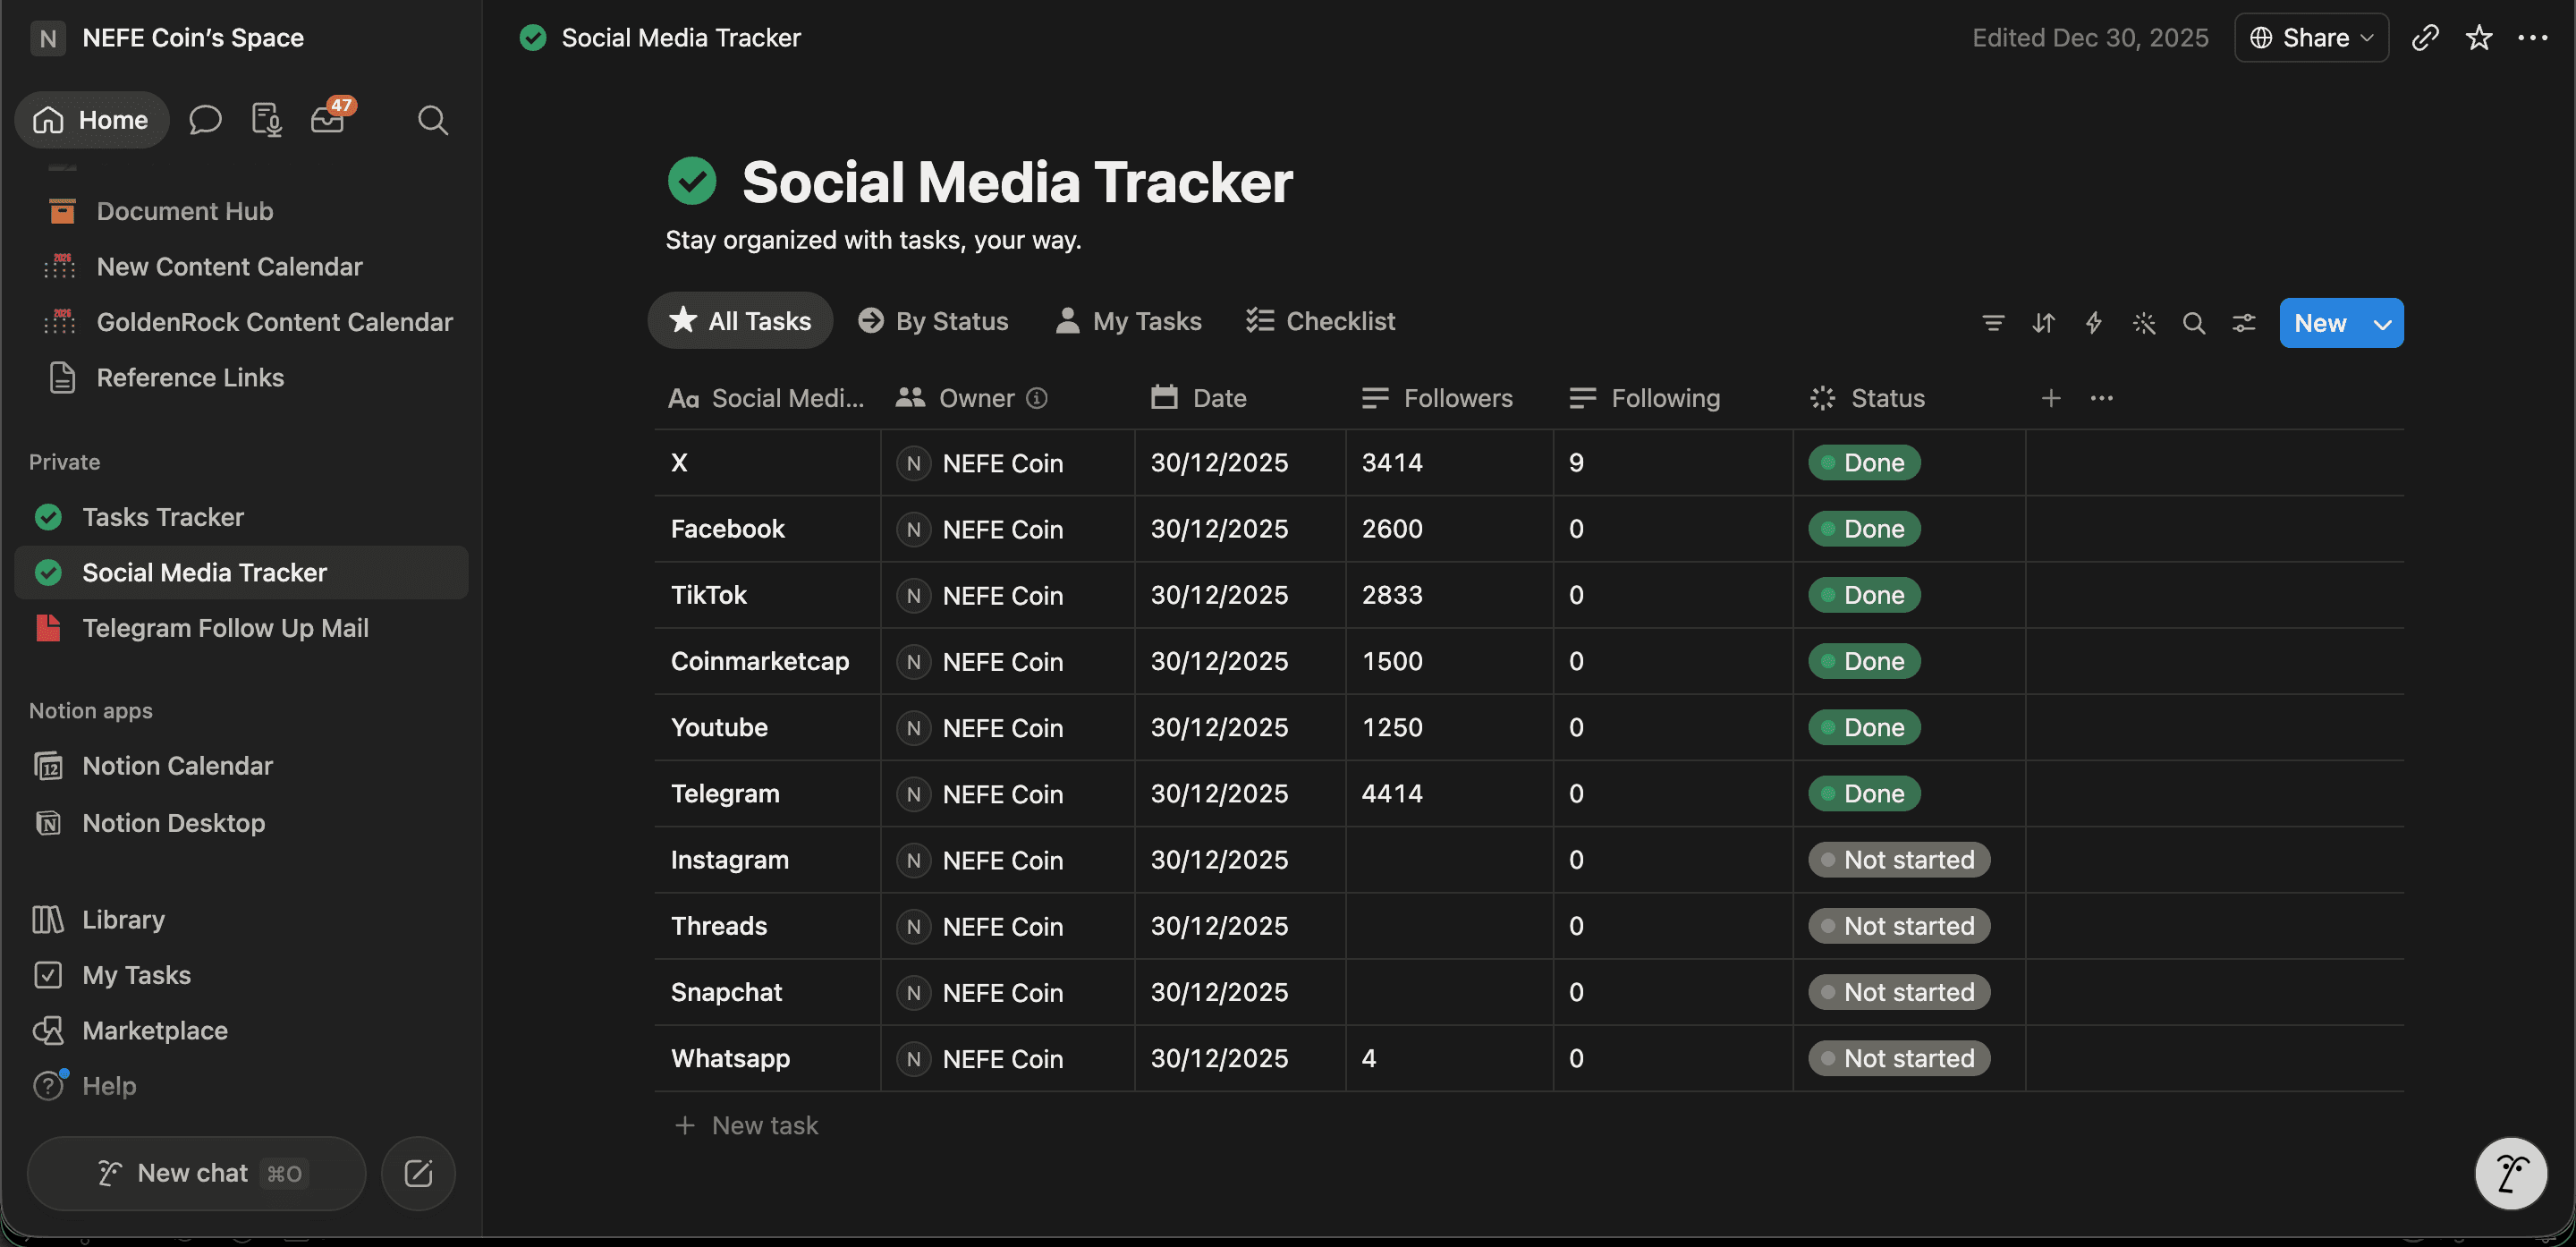Open the Share dropdown
The width and height of the screenshot is (2576, 1247).
click(2311, 38)
